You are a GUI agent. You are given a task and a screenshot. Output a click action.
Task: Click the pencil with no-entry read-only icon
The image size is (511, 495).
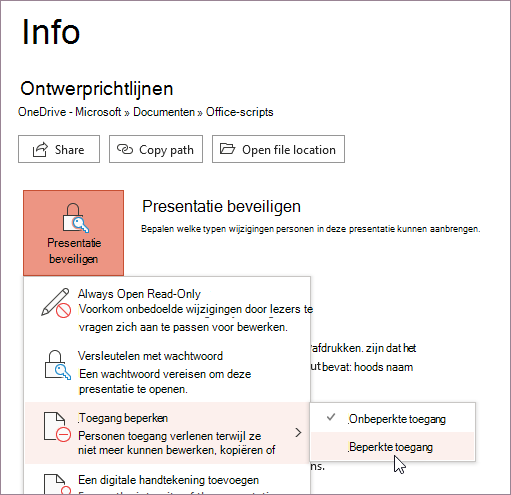[56, 303]
